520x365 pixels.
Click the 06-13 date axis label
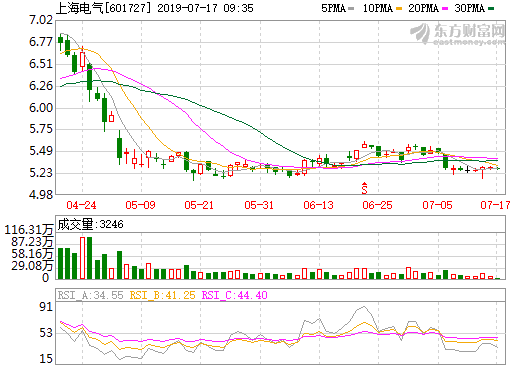point(318,205)
